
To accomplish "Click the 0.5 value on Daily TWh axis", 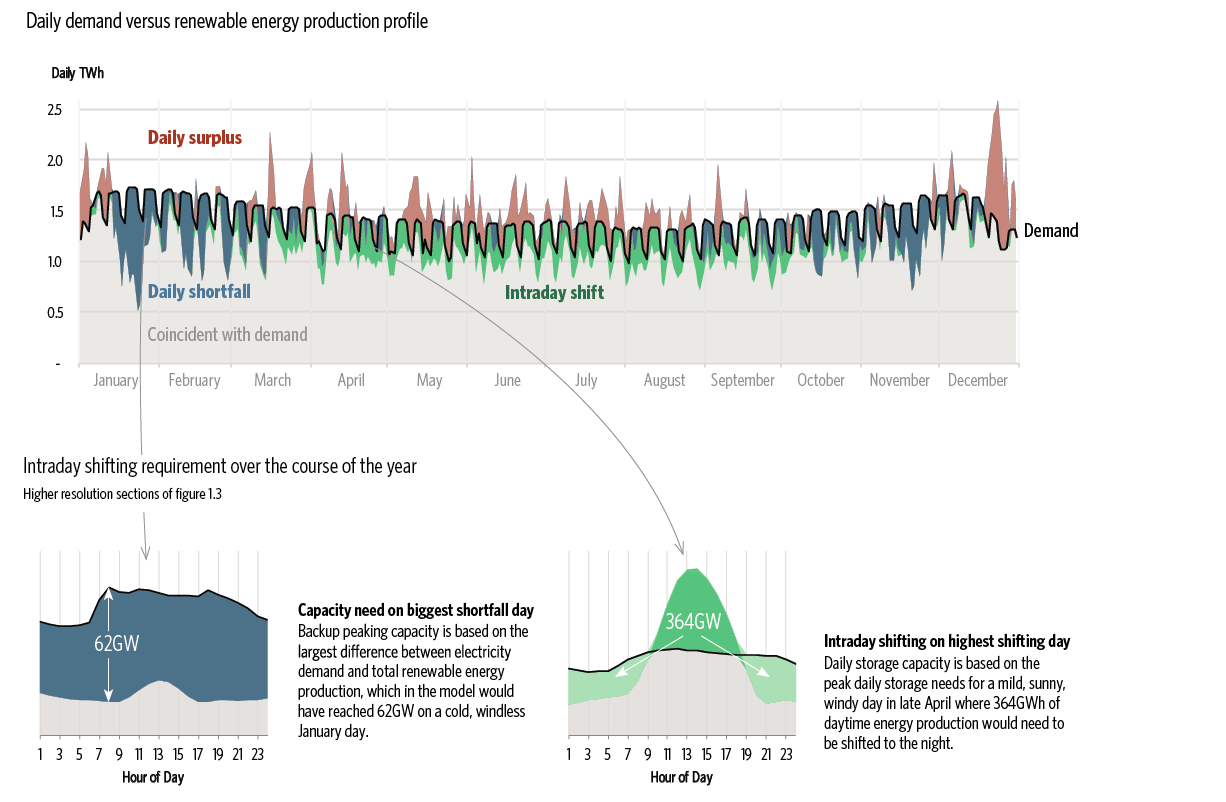I will click(55, 312).
